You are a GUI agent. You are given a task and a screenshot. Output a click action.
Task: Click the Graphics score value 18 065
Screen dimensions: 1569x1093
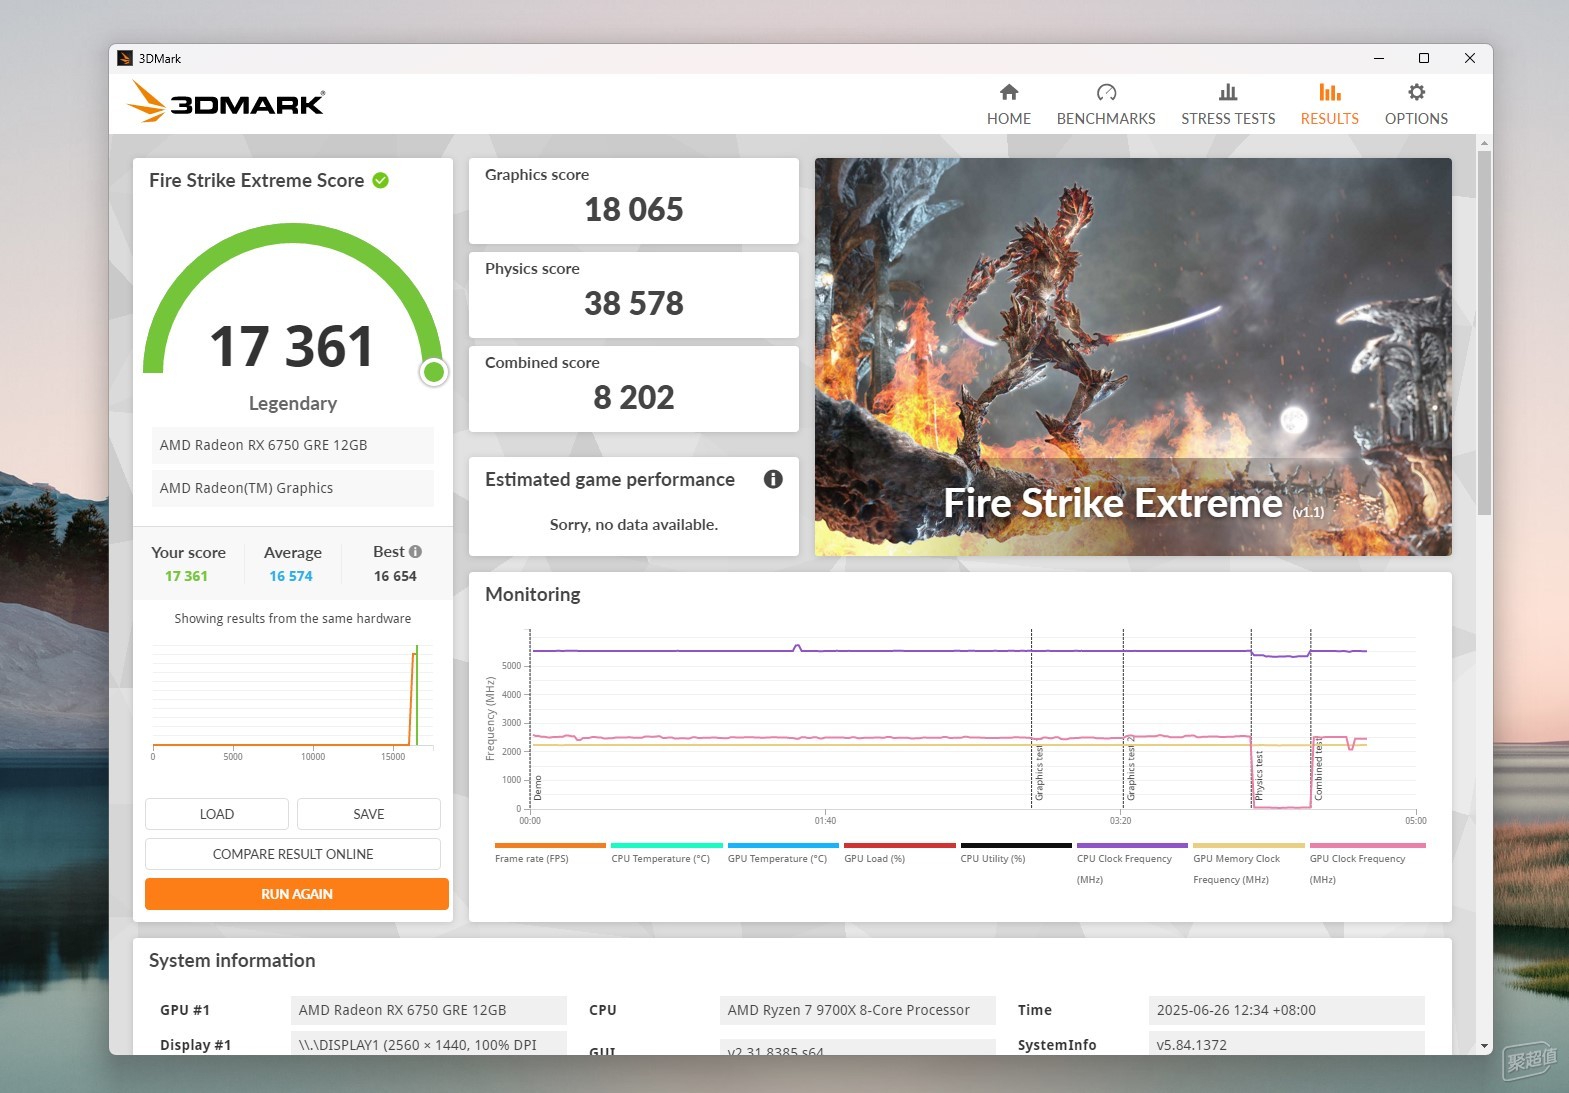point(634,209)
